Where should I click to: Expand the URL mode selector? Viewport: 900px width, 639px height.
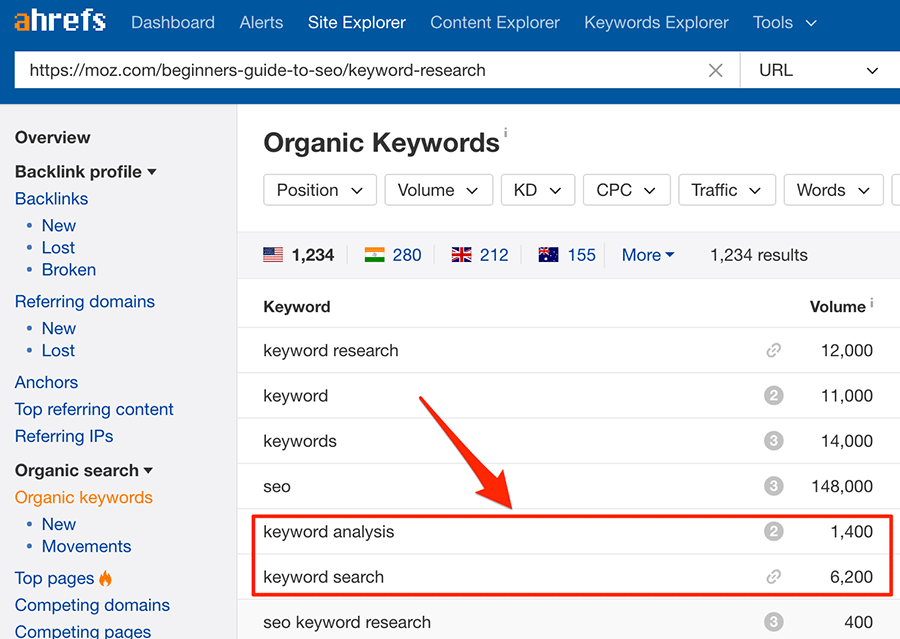[x=818, y=71]
